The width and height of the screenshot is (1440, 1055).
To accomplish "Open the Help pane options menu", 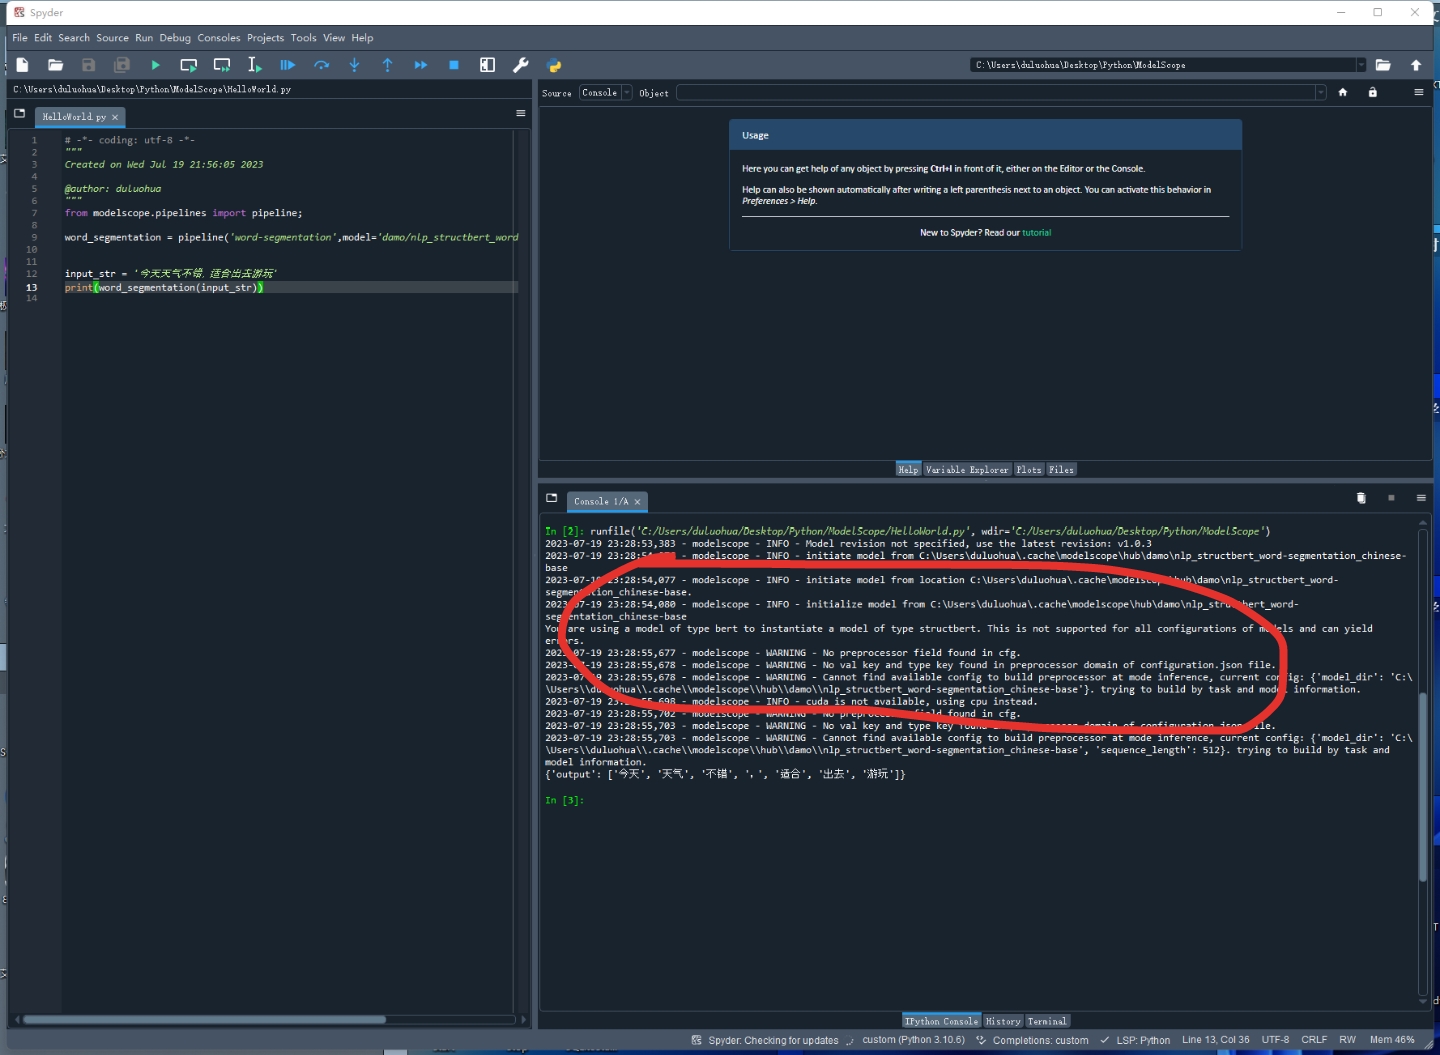I will click(x=1418, y=92).
